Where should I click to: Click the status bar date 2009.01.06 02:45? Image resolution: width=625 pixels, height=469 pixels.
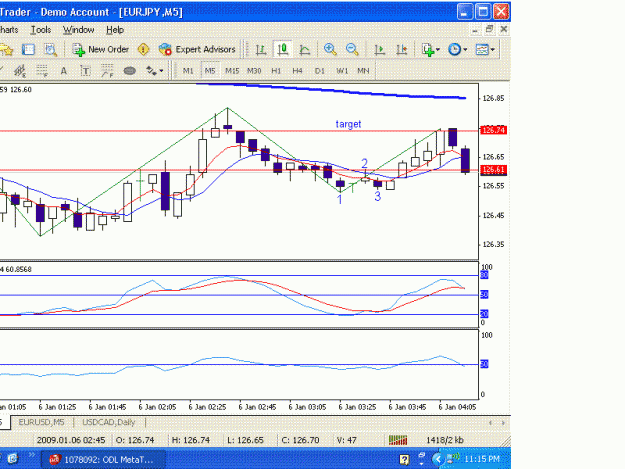[71, 440]
